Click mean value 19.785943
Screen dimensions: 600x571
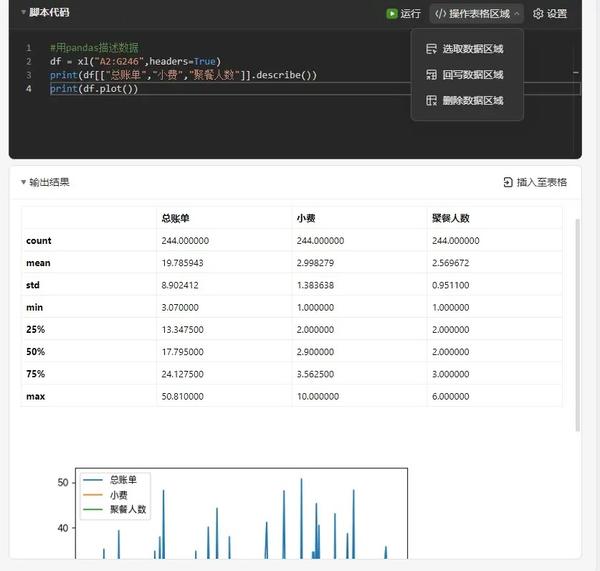(182, 263)
